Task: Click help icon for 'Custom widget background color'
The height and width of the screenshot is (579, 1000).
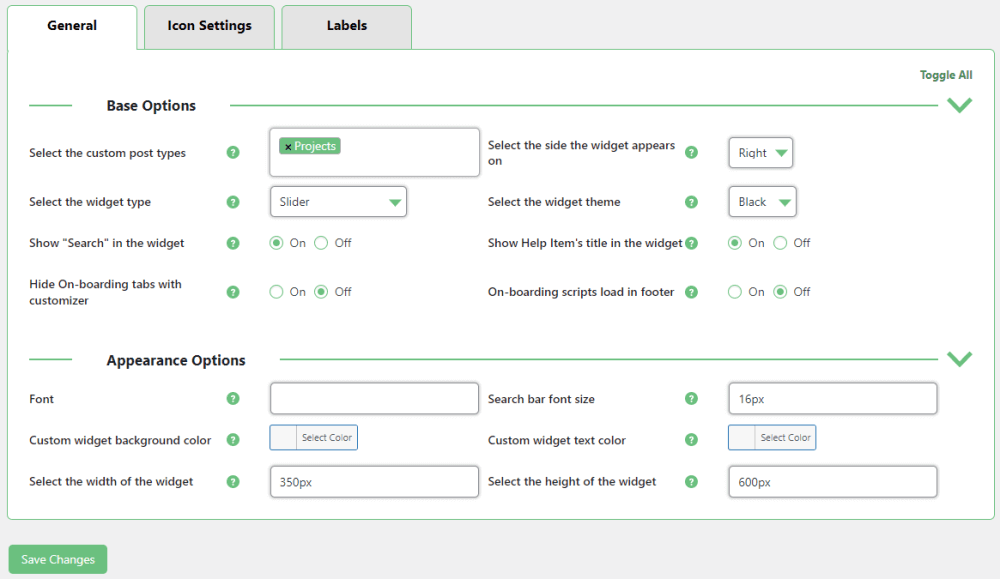Action: tap(233, 440)
